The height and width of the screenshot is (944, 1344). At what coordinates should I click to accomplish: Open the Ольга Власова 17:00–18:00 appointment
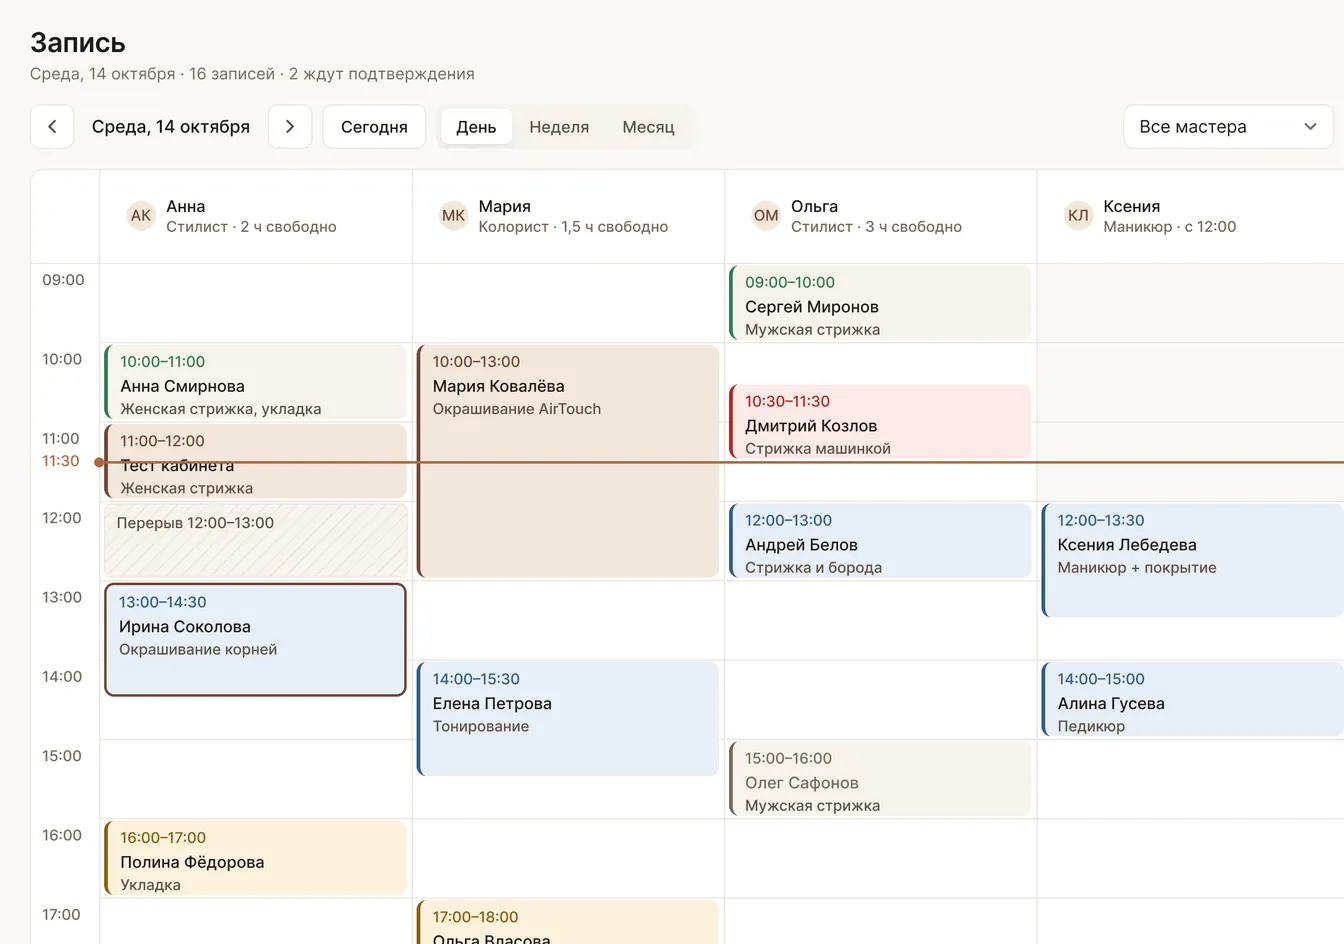(568, 922)
